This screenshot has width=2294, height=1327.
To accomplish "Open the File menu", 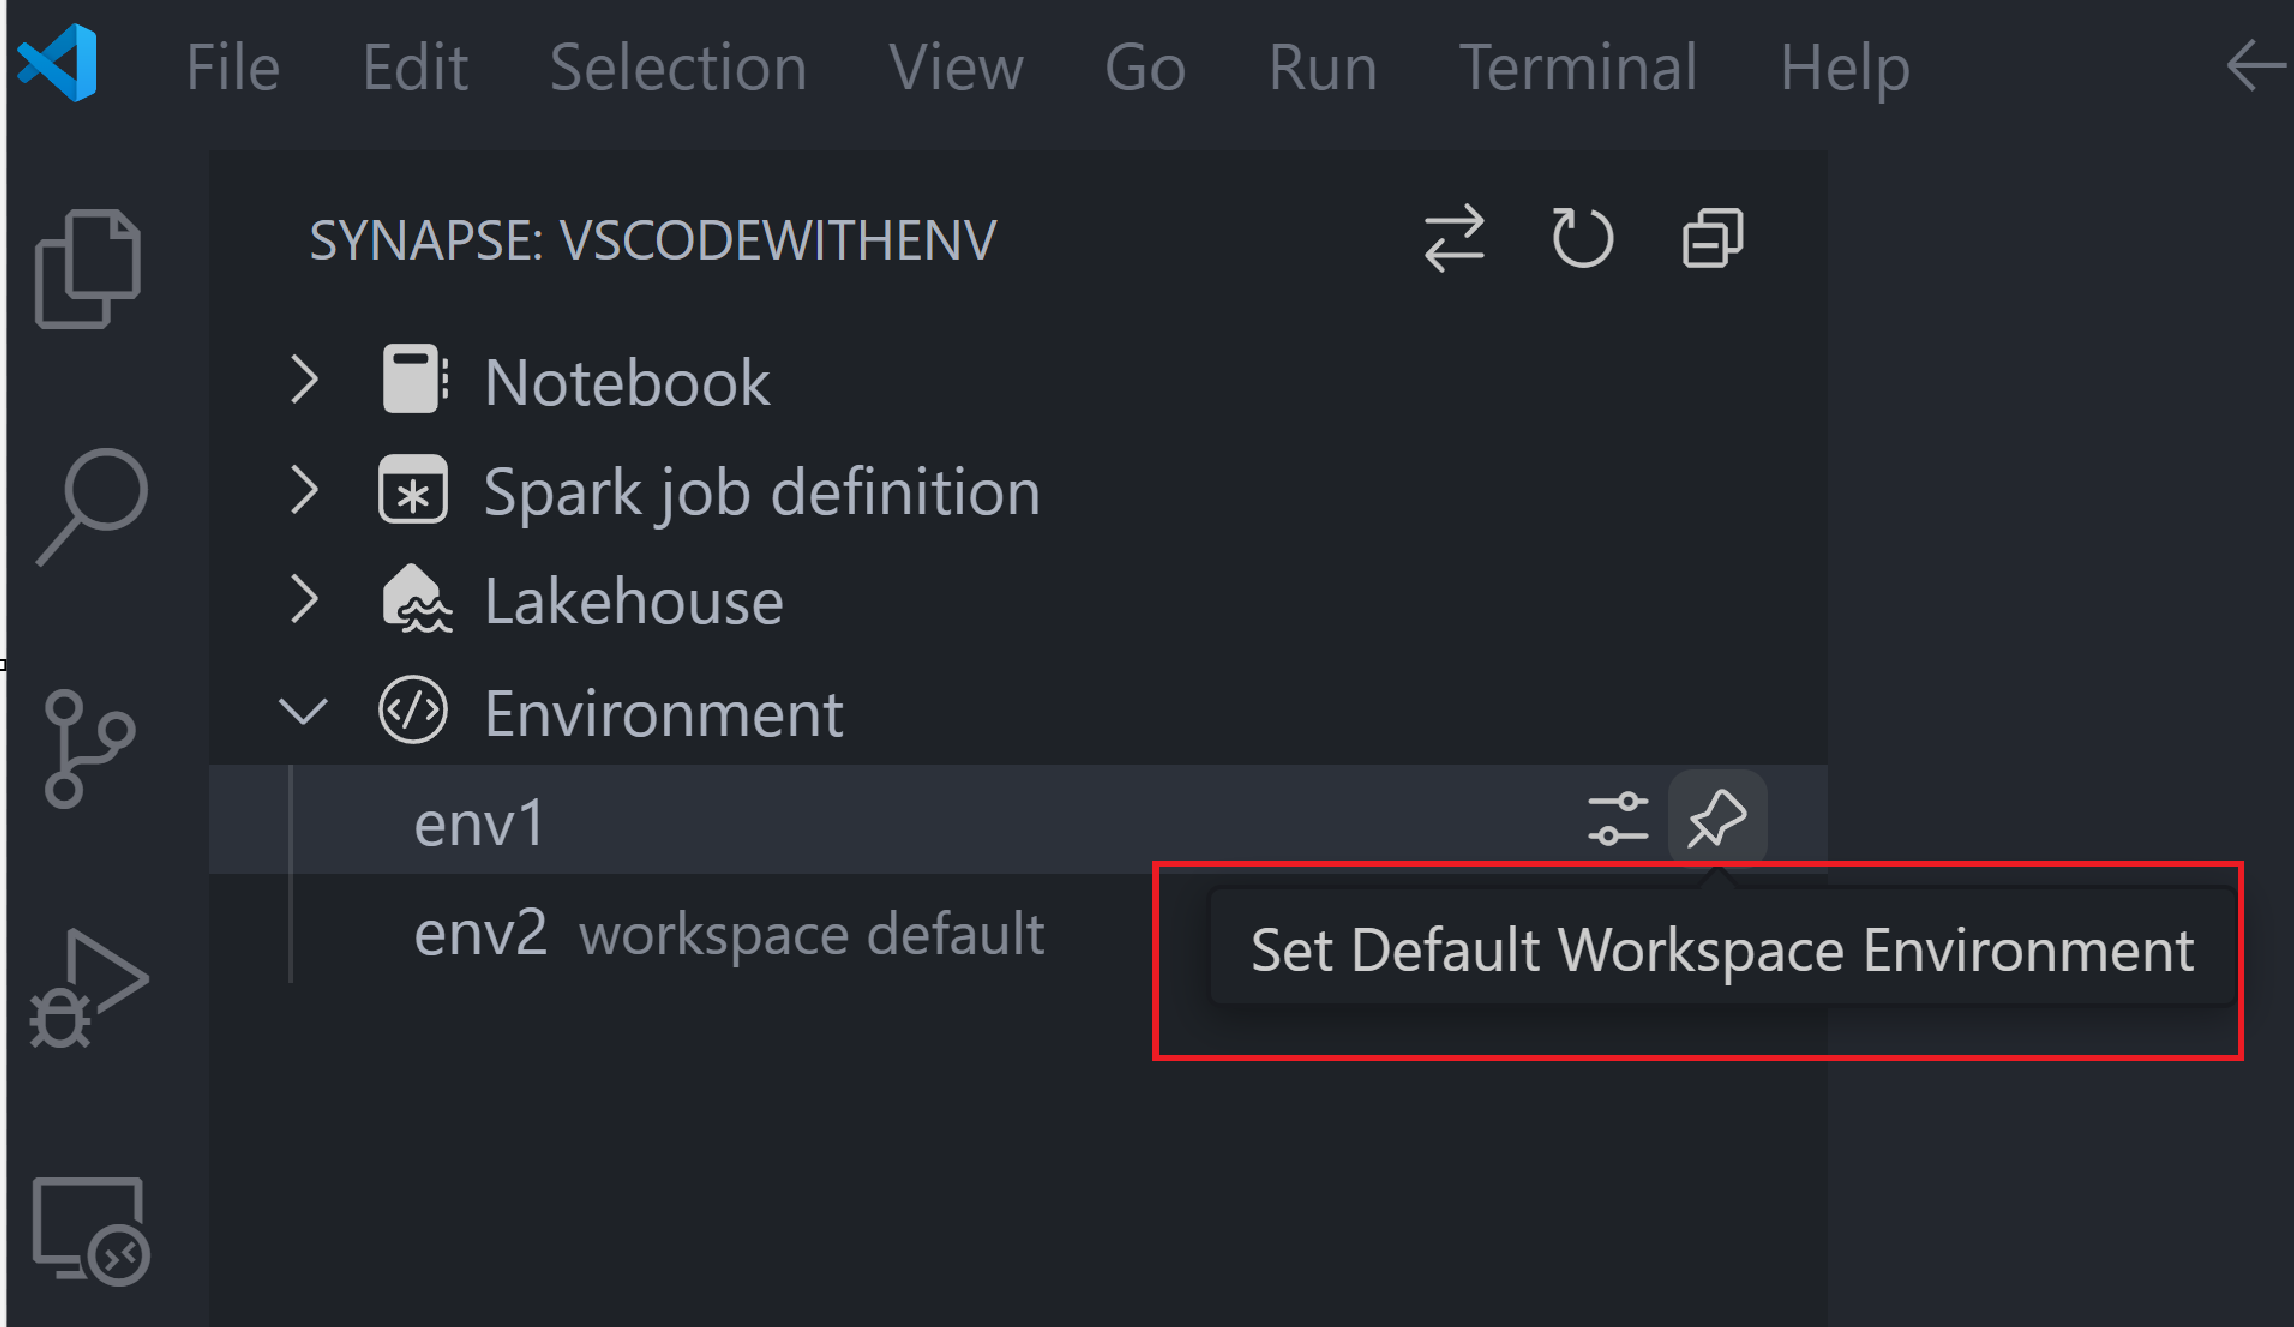I will click(x=233, y=67).
